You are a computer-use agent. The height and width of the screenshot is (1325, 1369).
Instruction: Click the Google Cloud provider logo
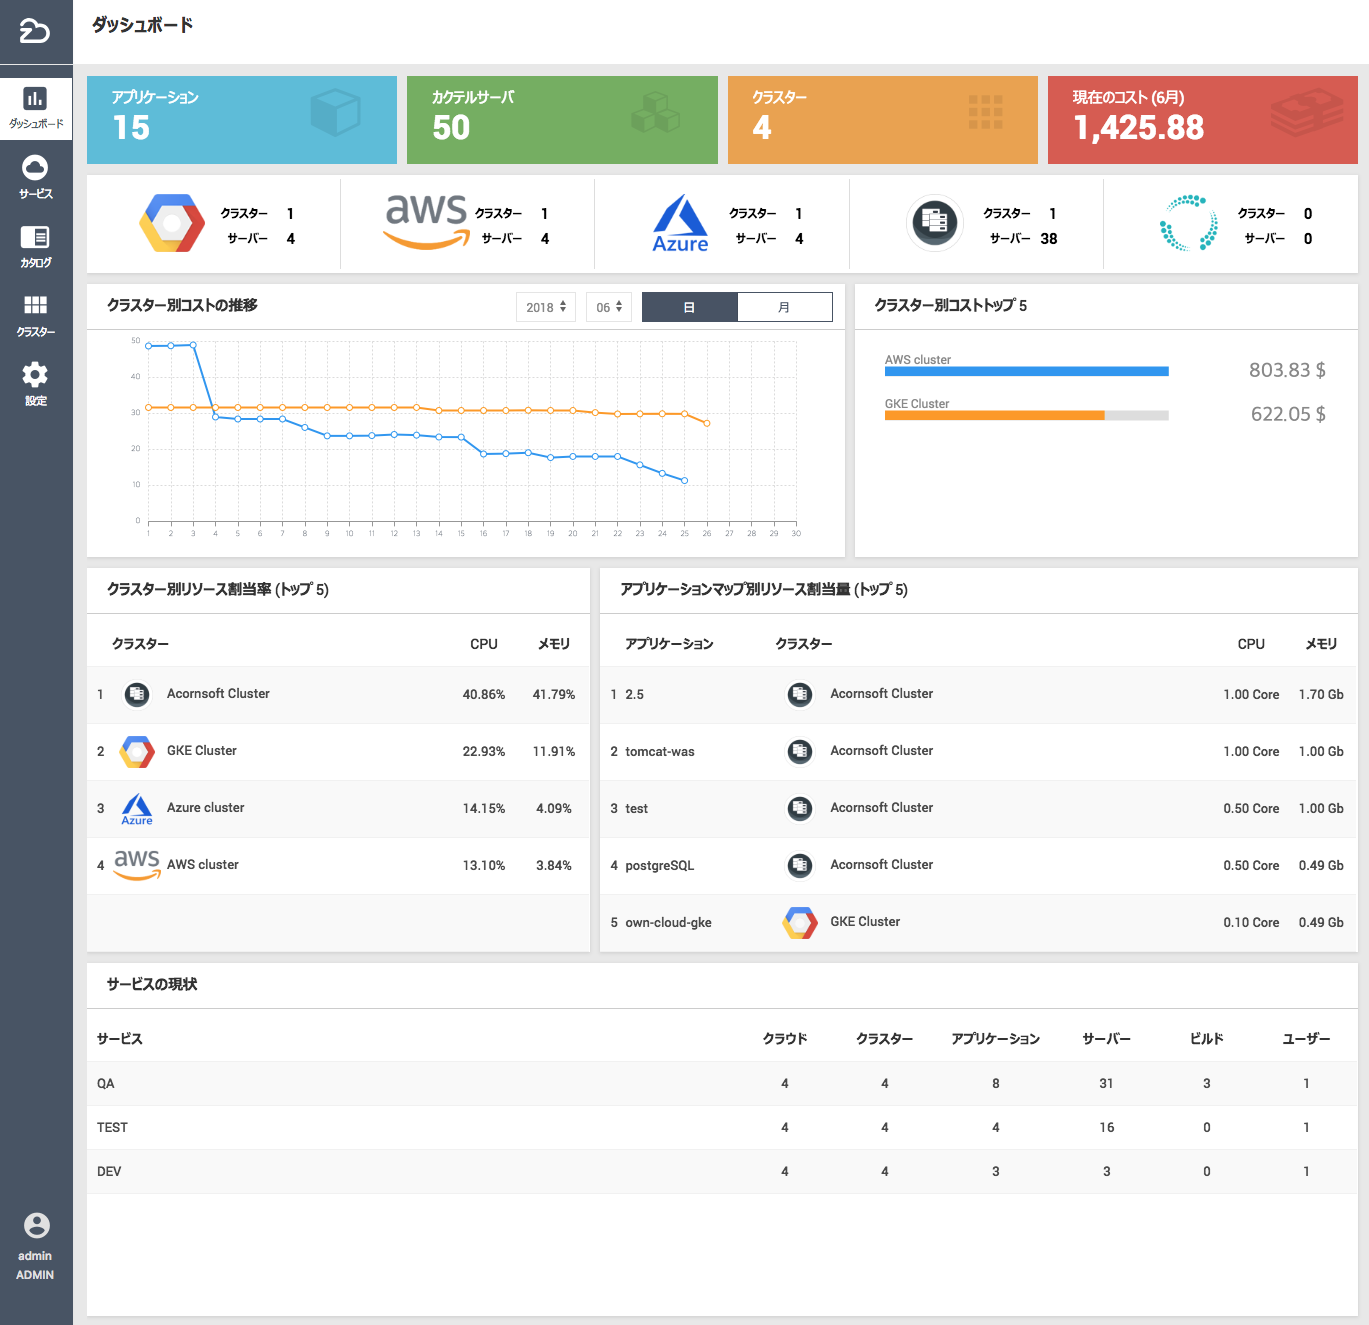pyautogui.click(x=172, y=224)
